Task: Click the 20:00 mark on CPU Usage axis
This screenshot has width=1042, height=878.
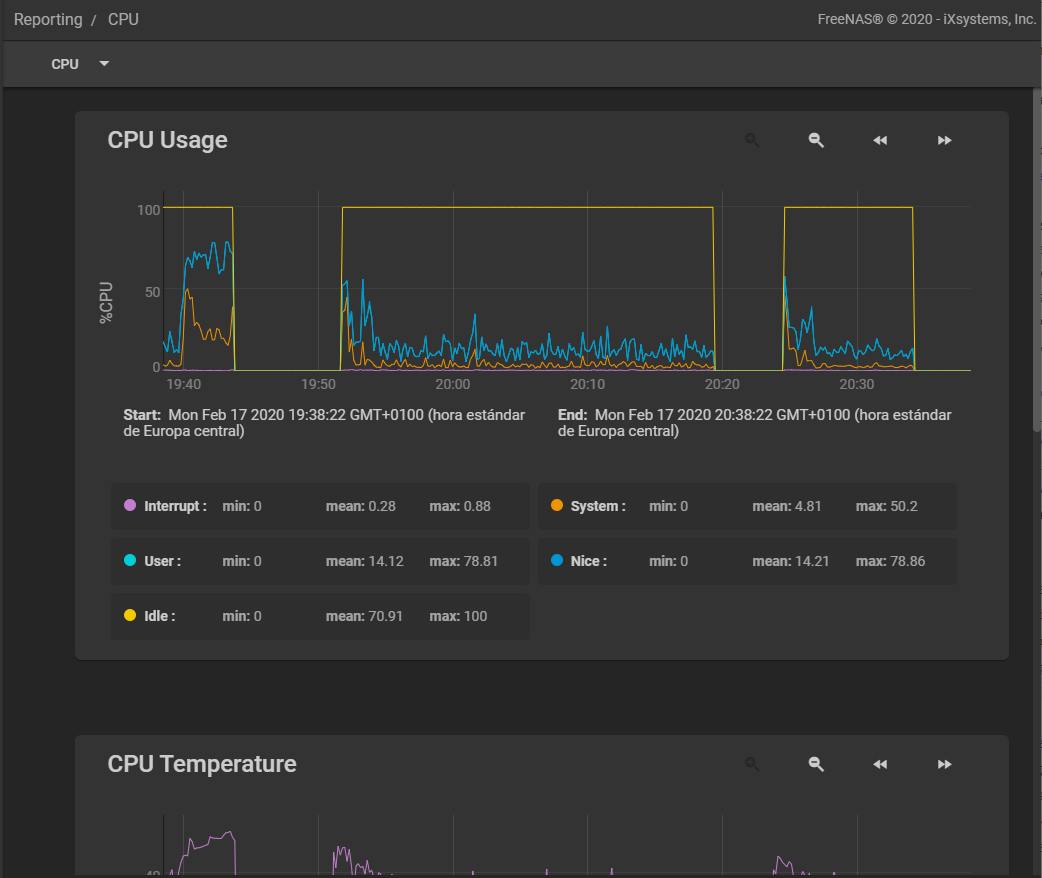Action: point(453,384)
